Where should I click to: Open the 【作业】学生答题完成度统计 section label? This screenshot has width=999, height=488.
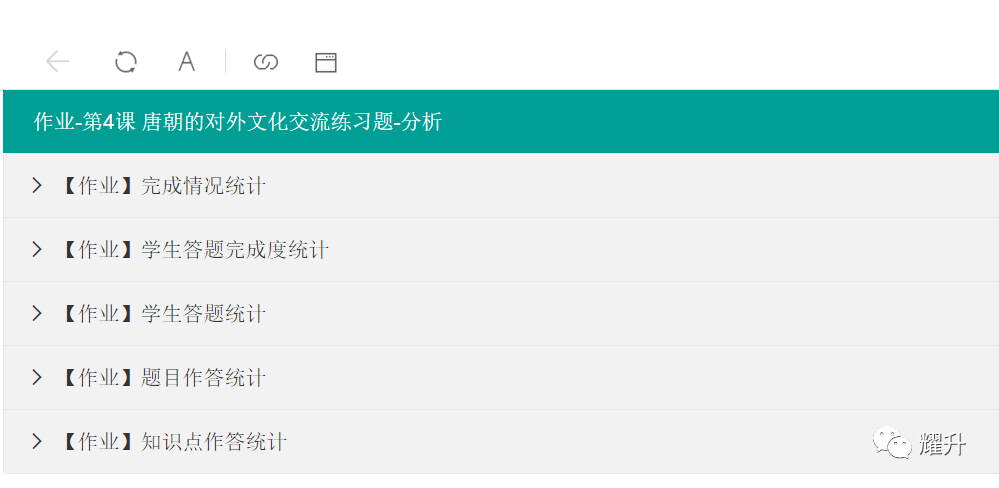click(x=194, y=250)
